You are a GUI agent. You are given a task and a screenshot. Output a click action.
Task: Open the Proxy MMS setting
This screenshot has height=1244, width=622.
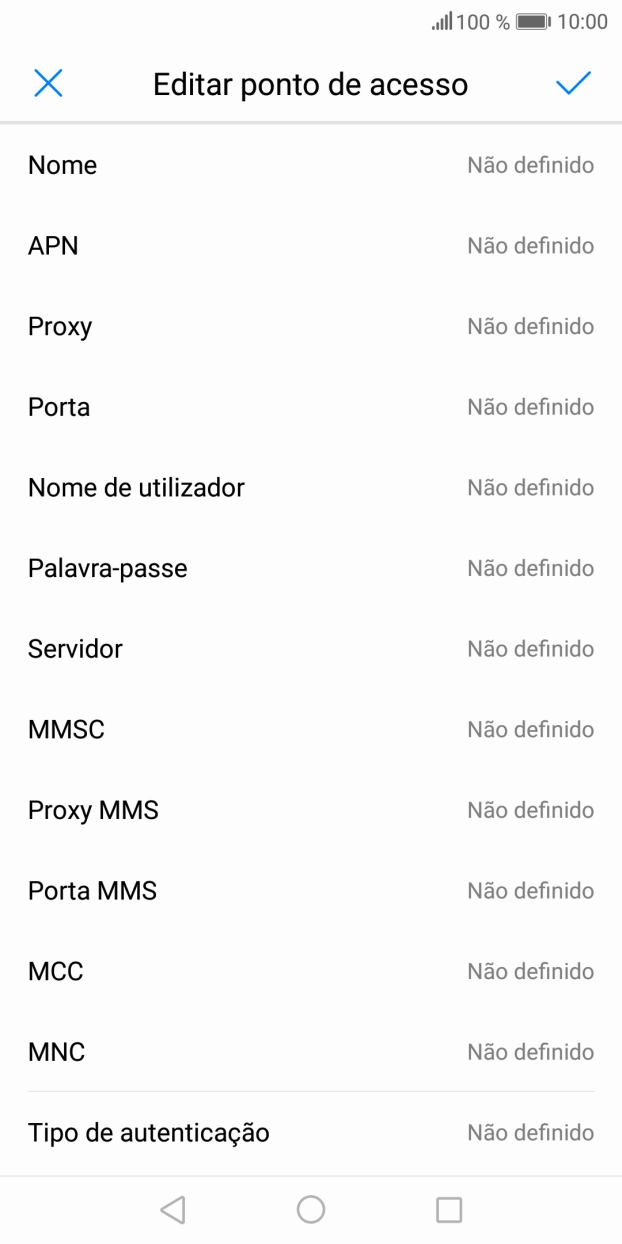(311, 810)
